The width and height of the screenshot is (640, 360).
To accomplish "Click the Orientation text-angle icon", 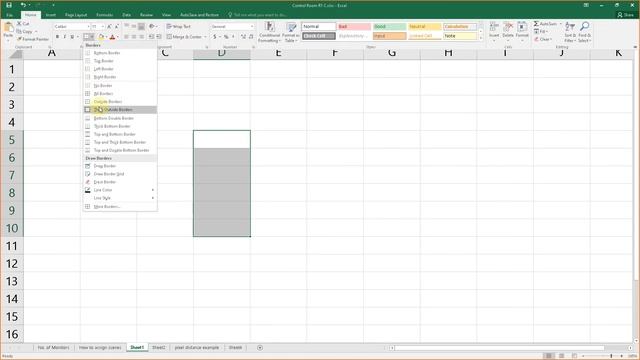I will click(x=151, y=27).
